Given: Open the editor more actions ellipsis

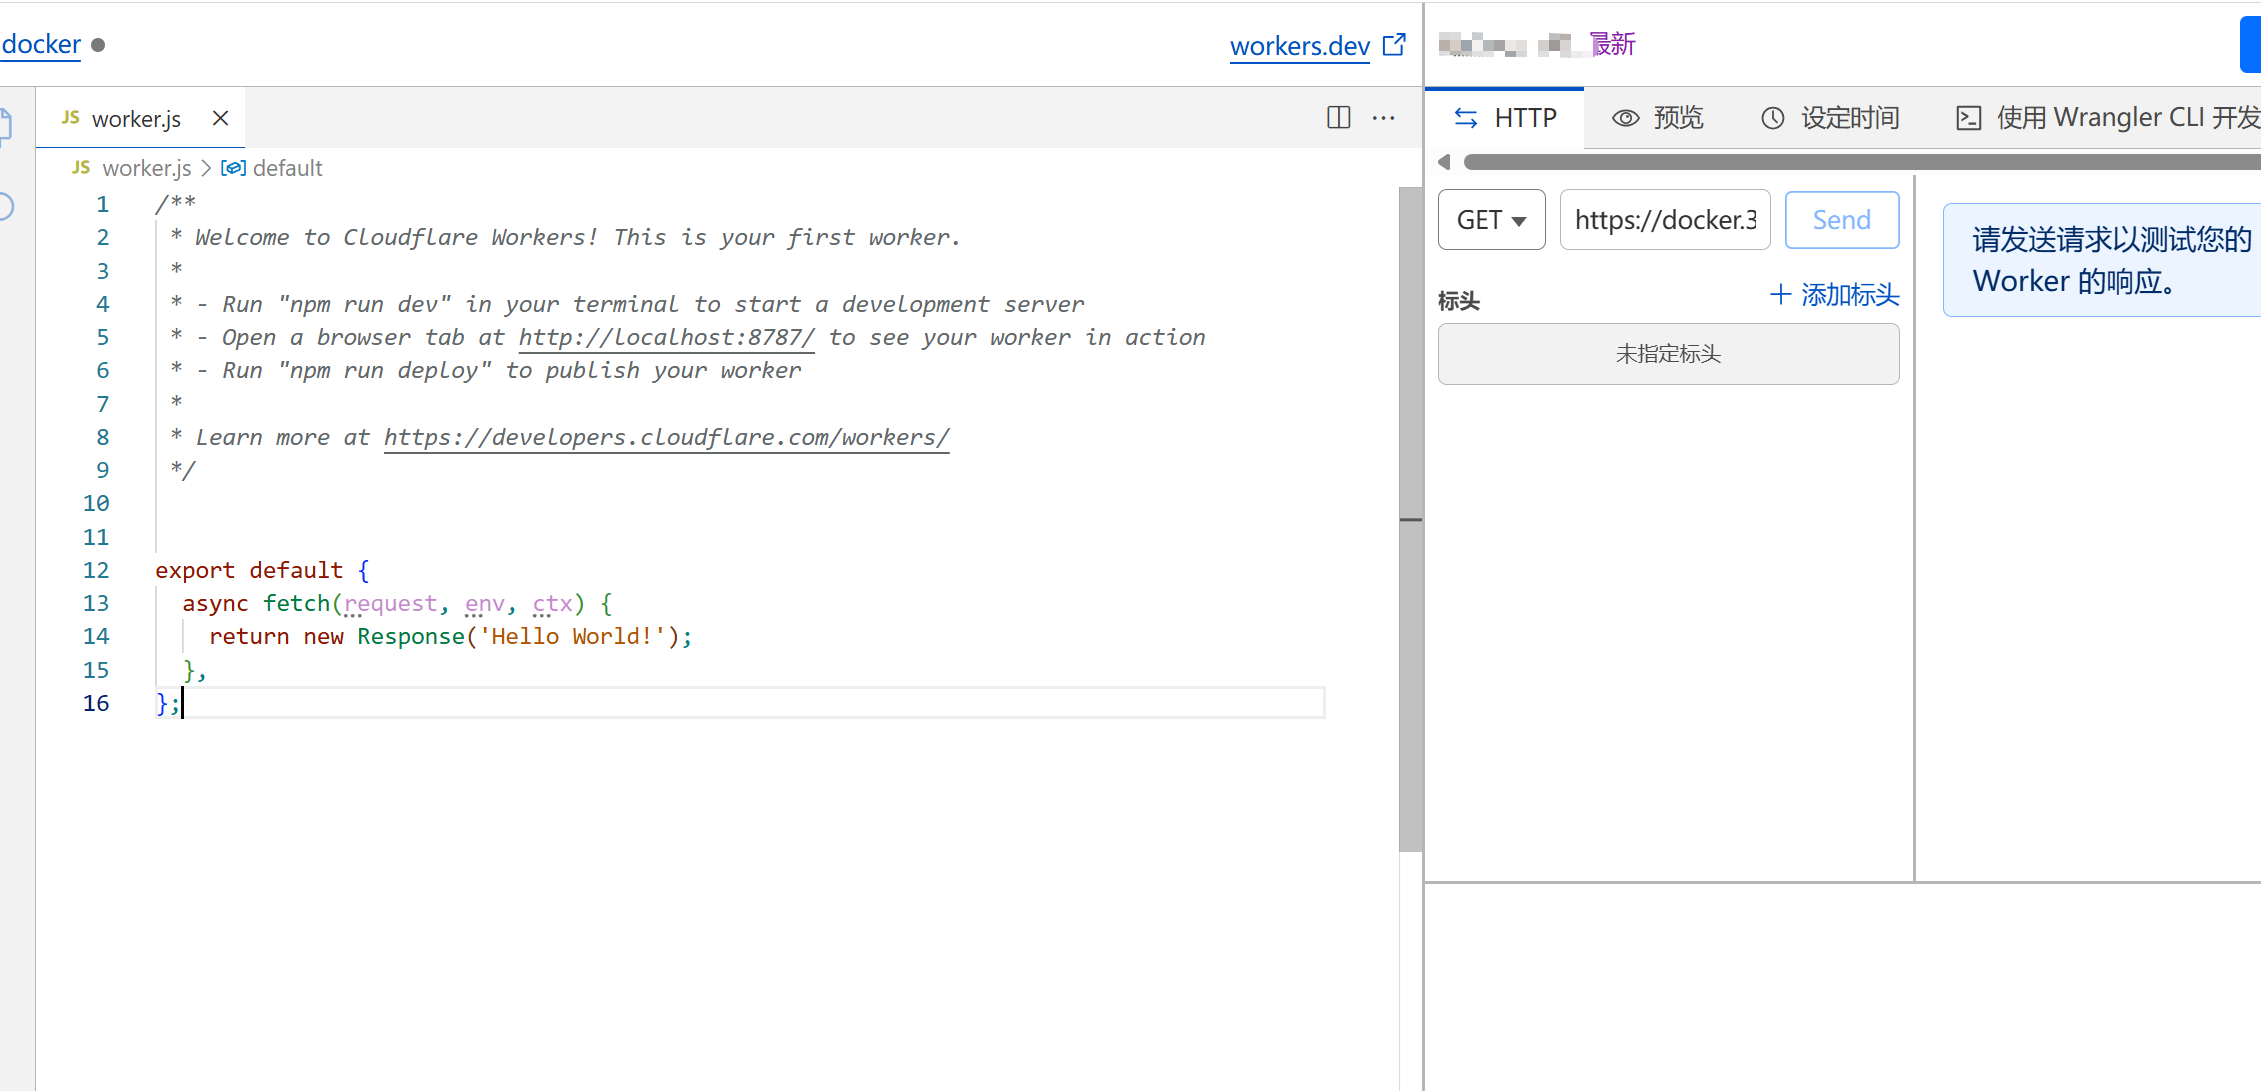Looking at the screenshot, I should [1383, 118].
